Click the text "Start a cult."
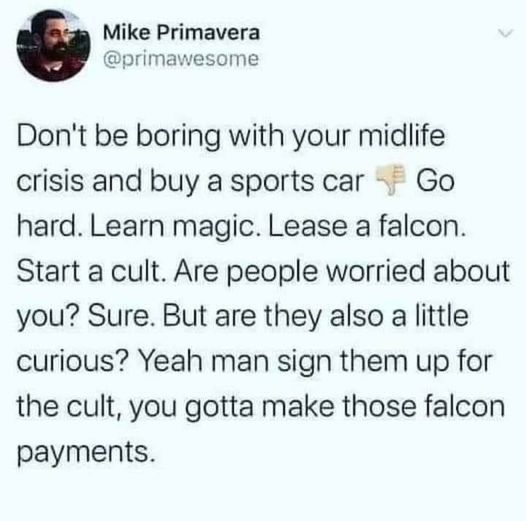 [x=93, y=271]
